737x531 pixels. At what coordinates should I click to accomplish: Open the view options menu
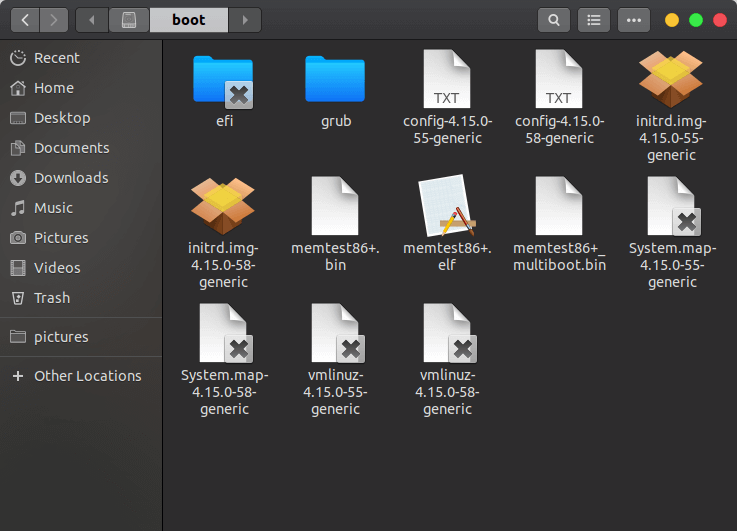(x=634, y=20)
